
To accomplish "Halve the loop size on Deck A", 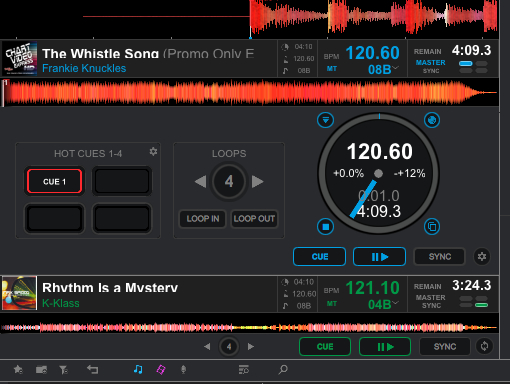I will 200,182.
